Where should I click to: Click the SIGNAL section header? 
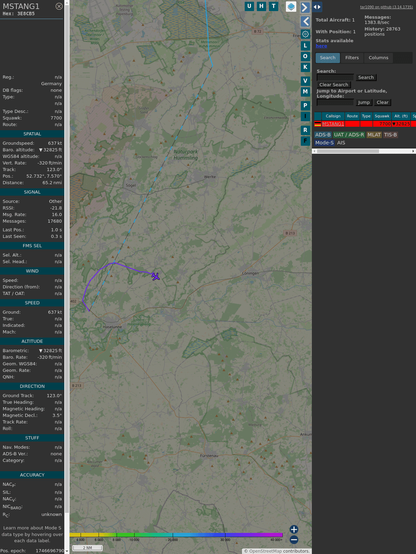32,192
